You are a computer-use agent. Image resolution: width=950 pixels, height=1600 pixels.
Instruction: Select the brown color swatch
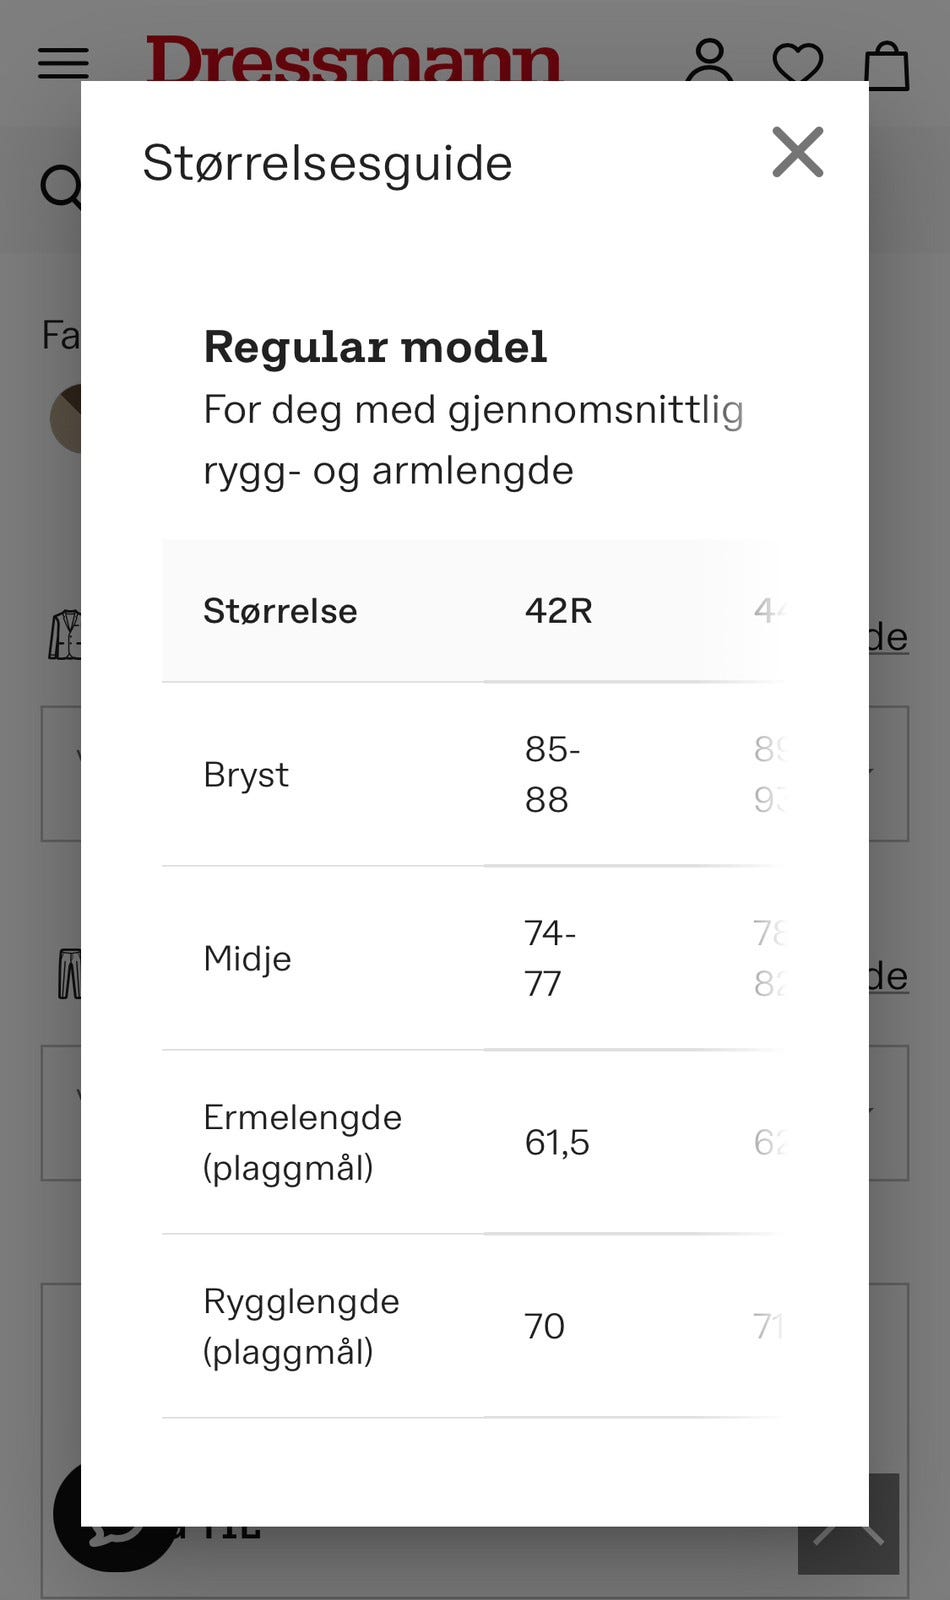pyautogui.click(x=65, y=418)
